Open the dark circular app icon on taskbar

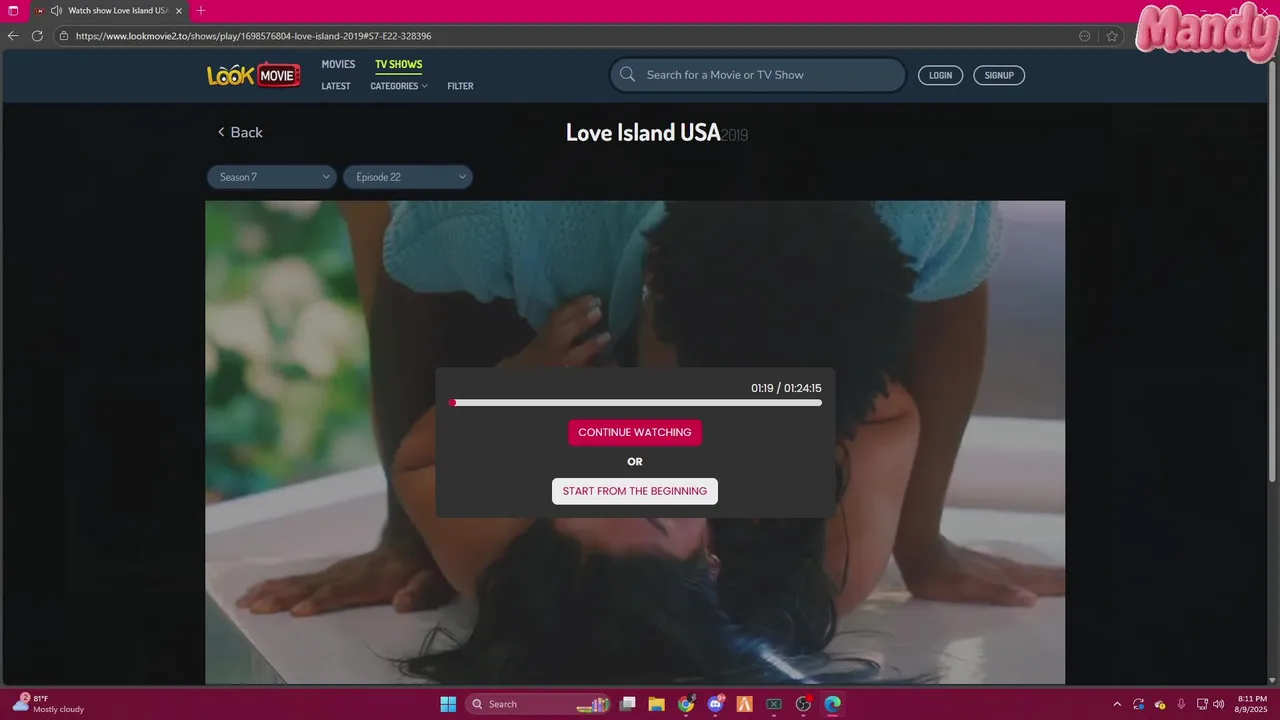[x=803, y=704]
